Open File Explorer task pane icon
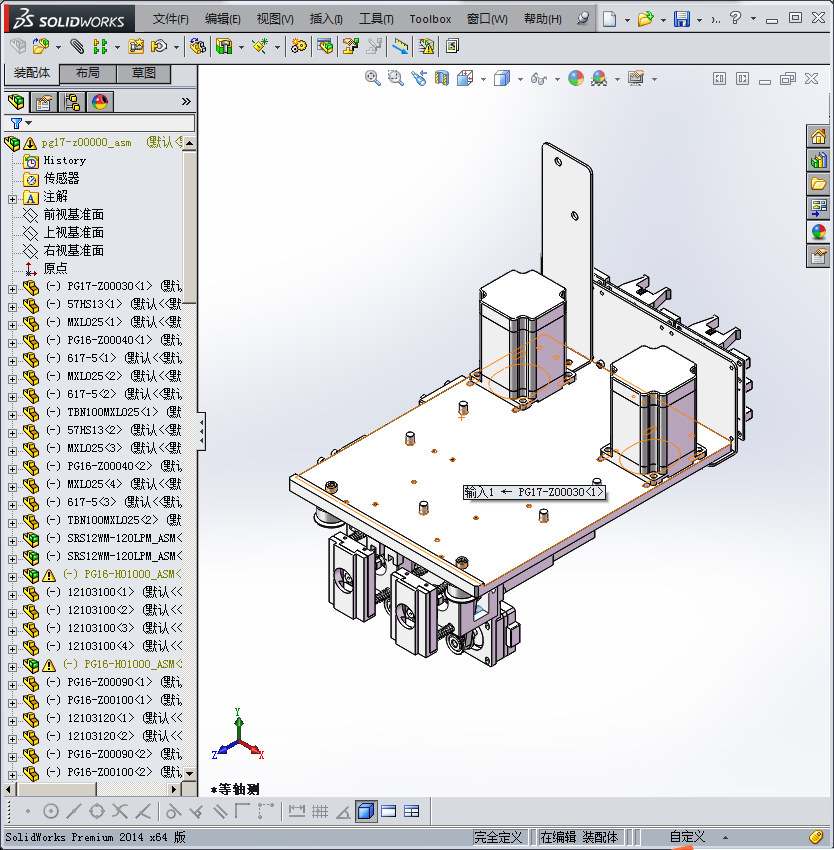This screenshot has width=834, height=850. point(818,184)
